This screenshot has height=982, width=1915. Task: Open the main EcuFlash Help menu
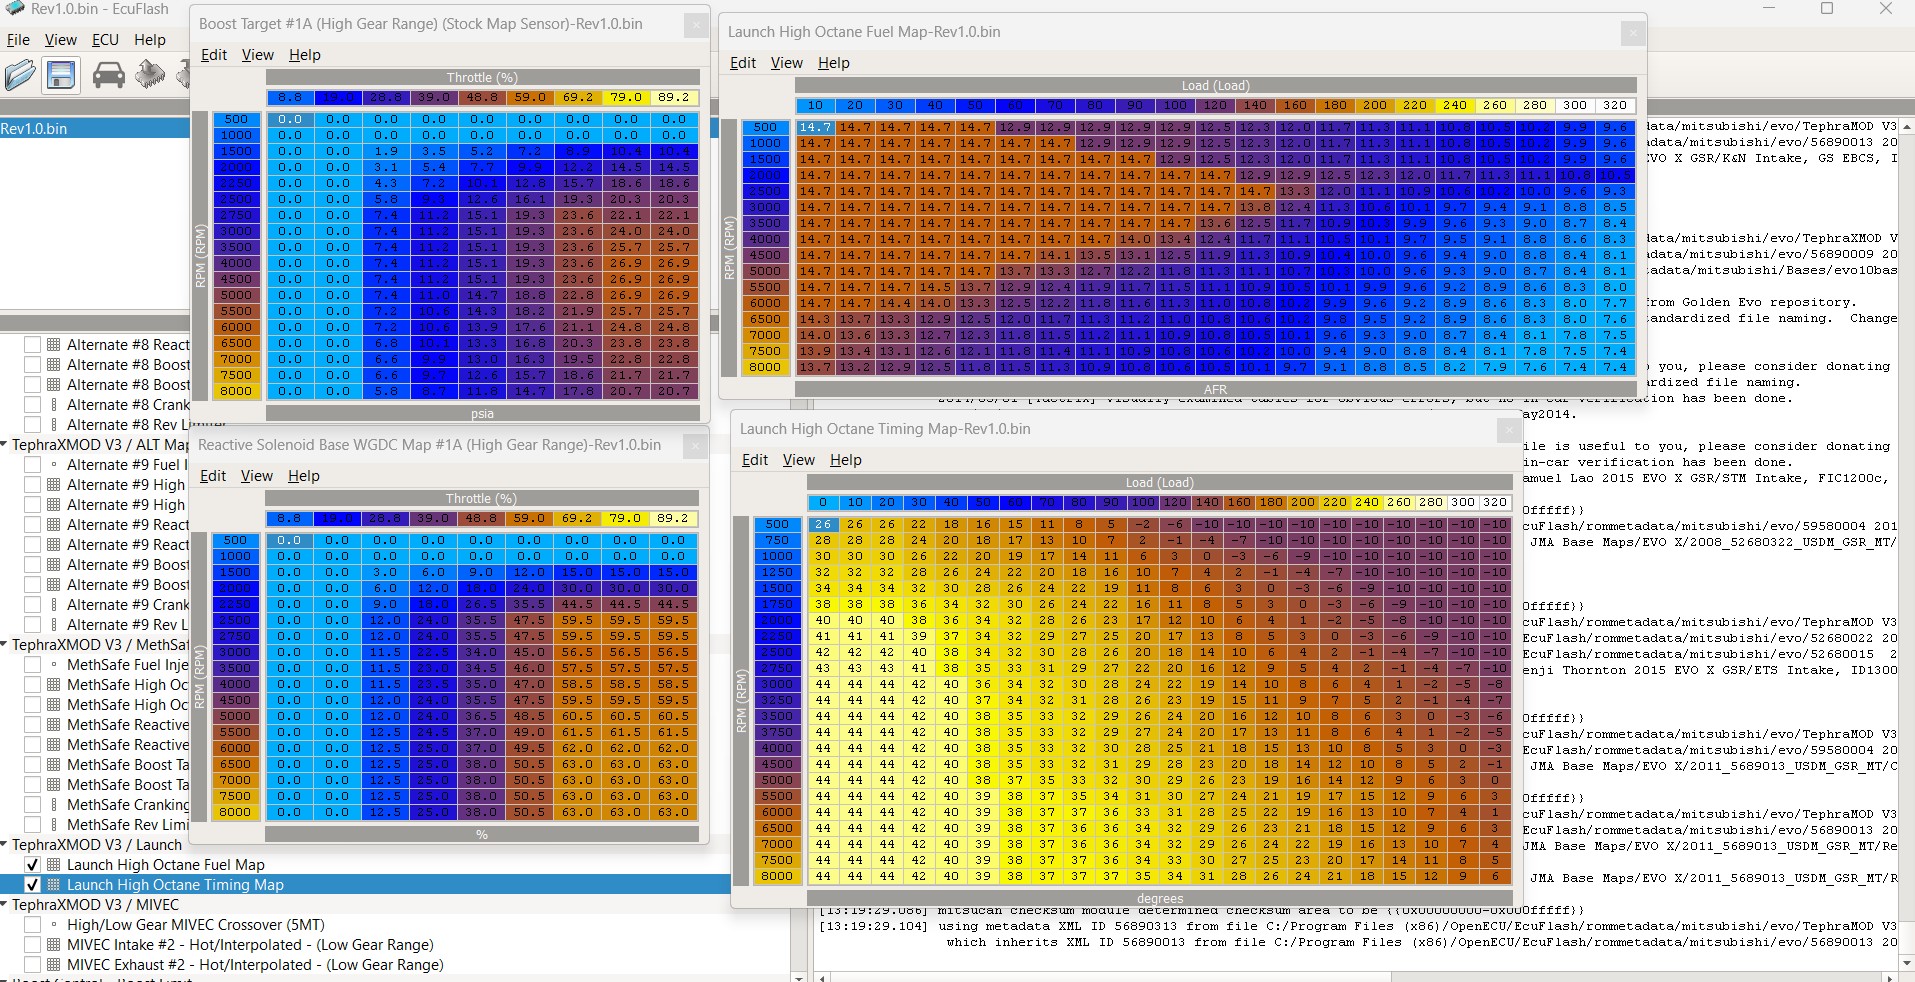(150, 40)
